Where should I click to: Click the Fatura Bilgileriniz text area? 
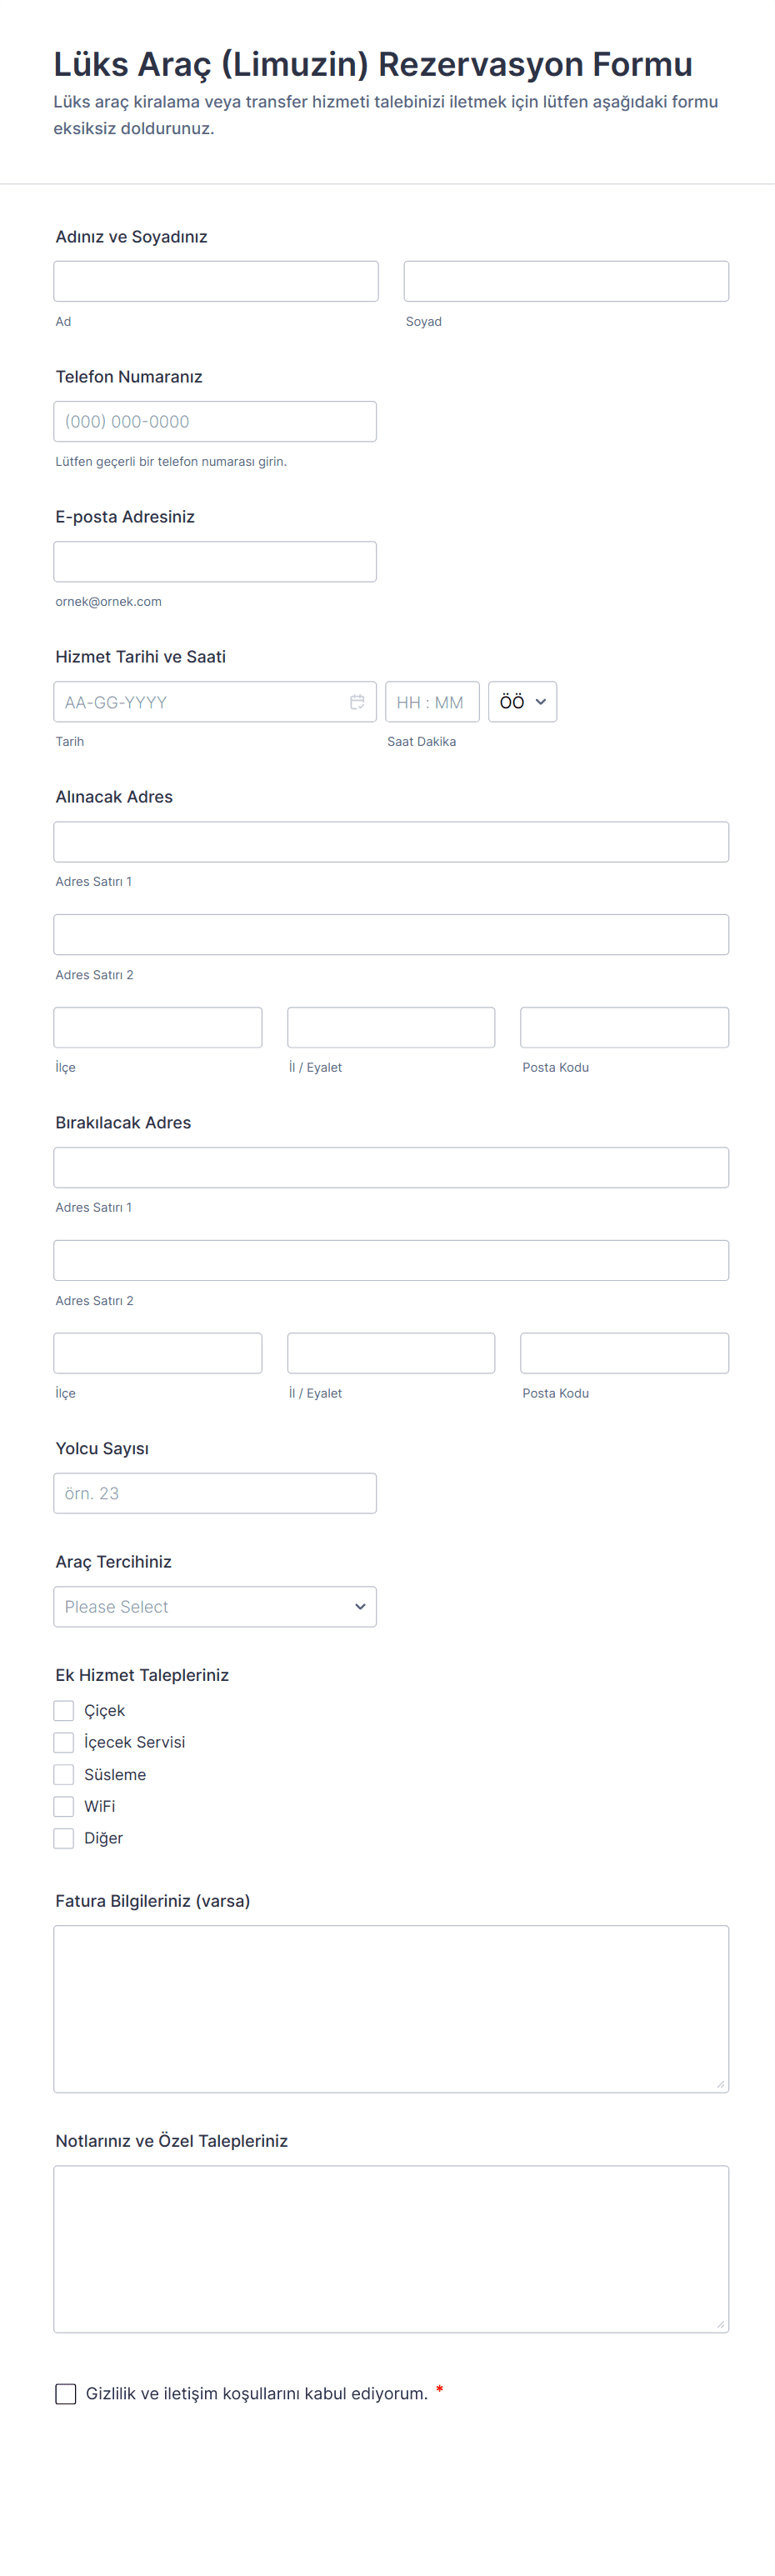[391, 2008]
